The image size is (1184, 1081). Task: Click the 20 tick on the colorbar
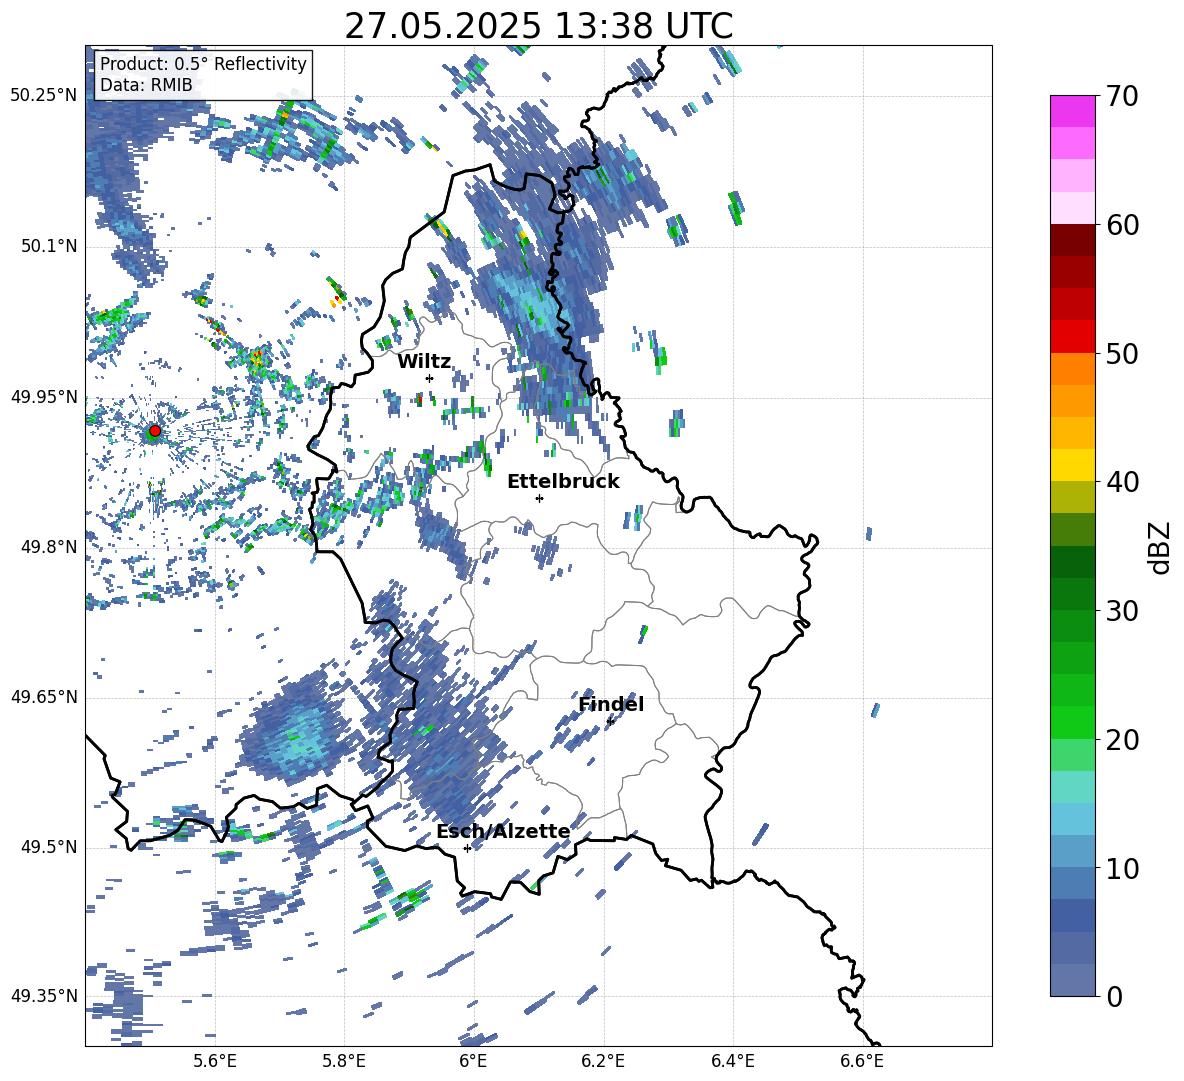click(1122, 740)
